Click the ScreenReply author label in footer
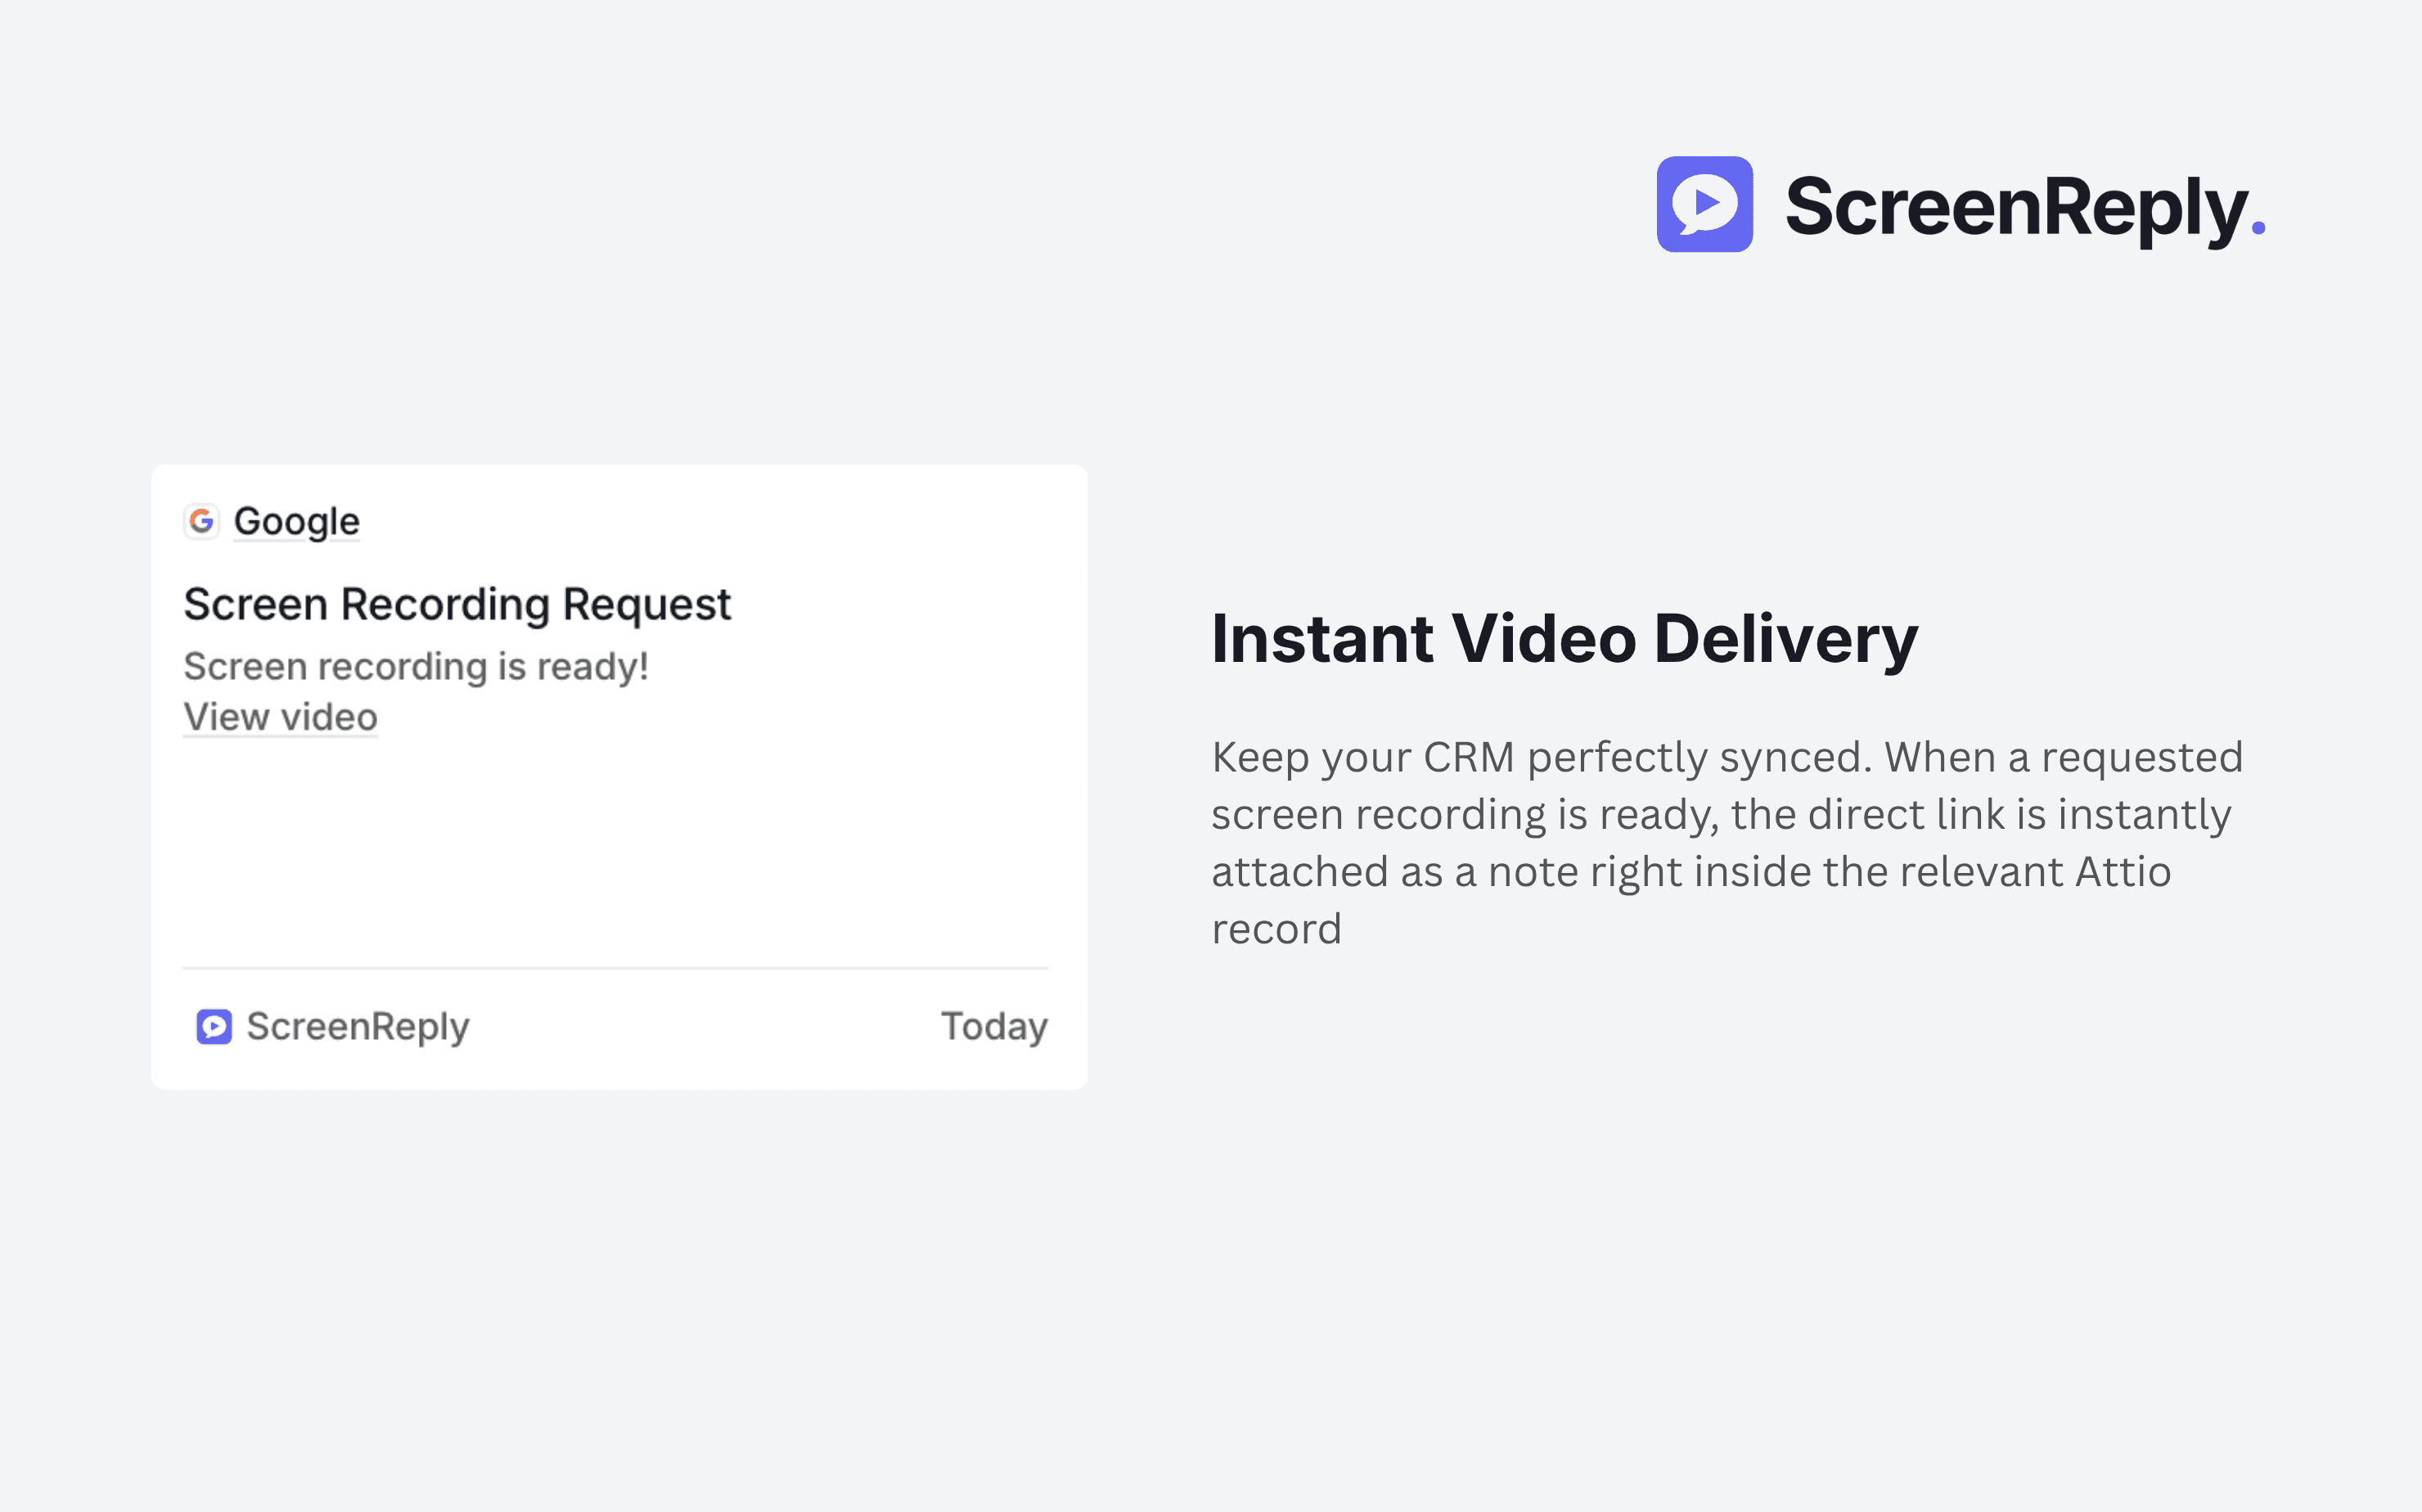The width and height of the screenshot is (2422, 1512). pos(357,1026)
